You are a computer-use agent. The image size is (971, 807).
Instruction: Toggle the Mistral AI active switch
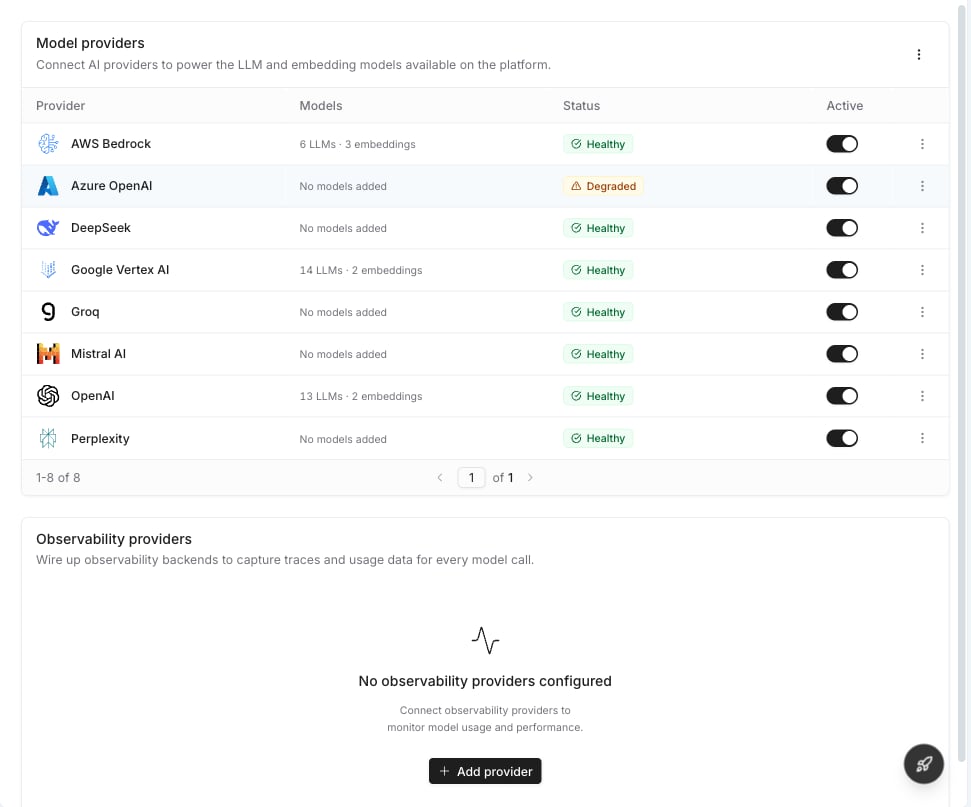(x=842, y=354)
